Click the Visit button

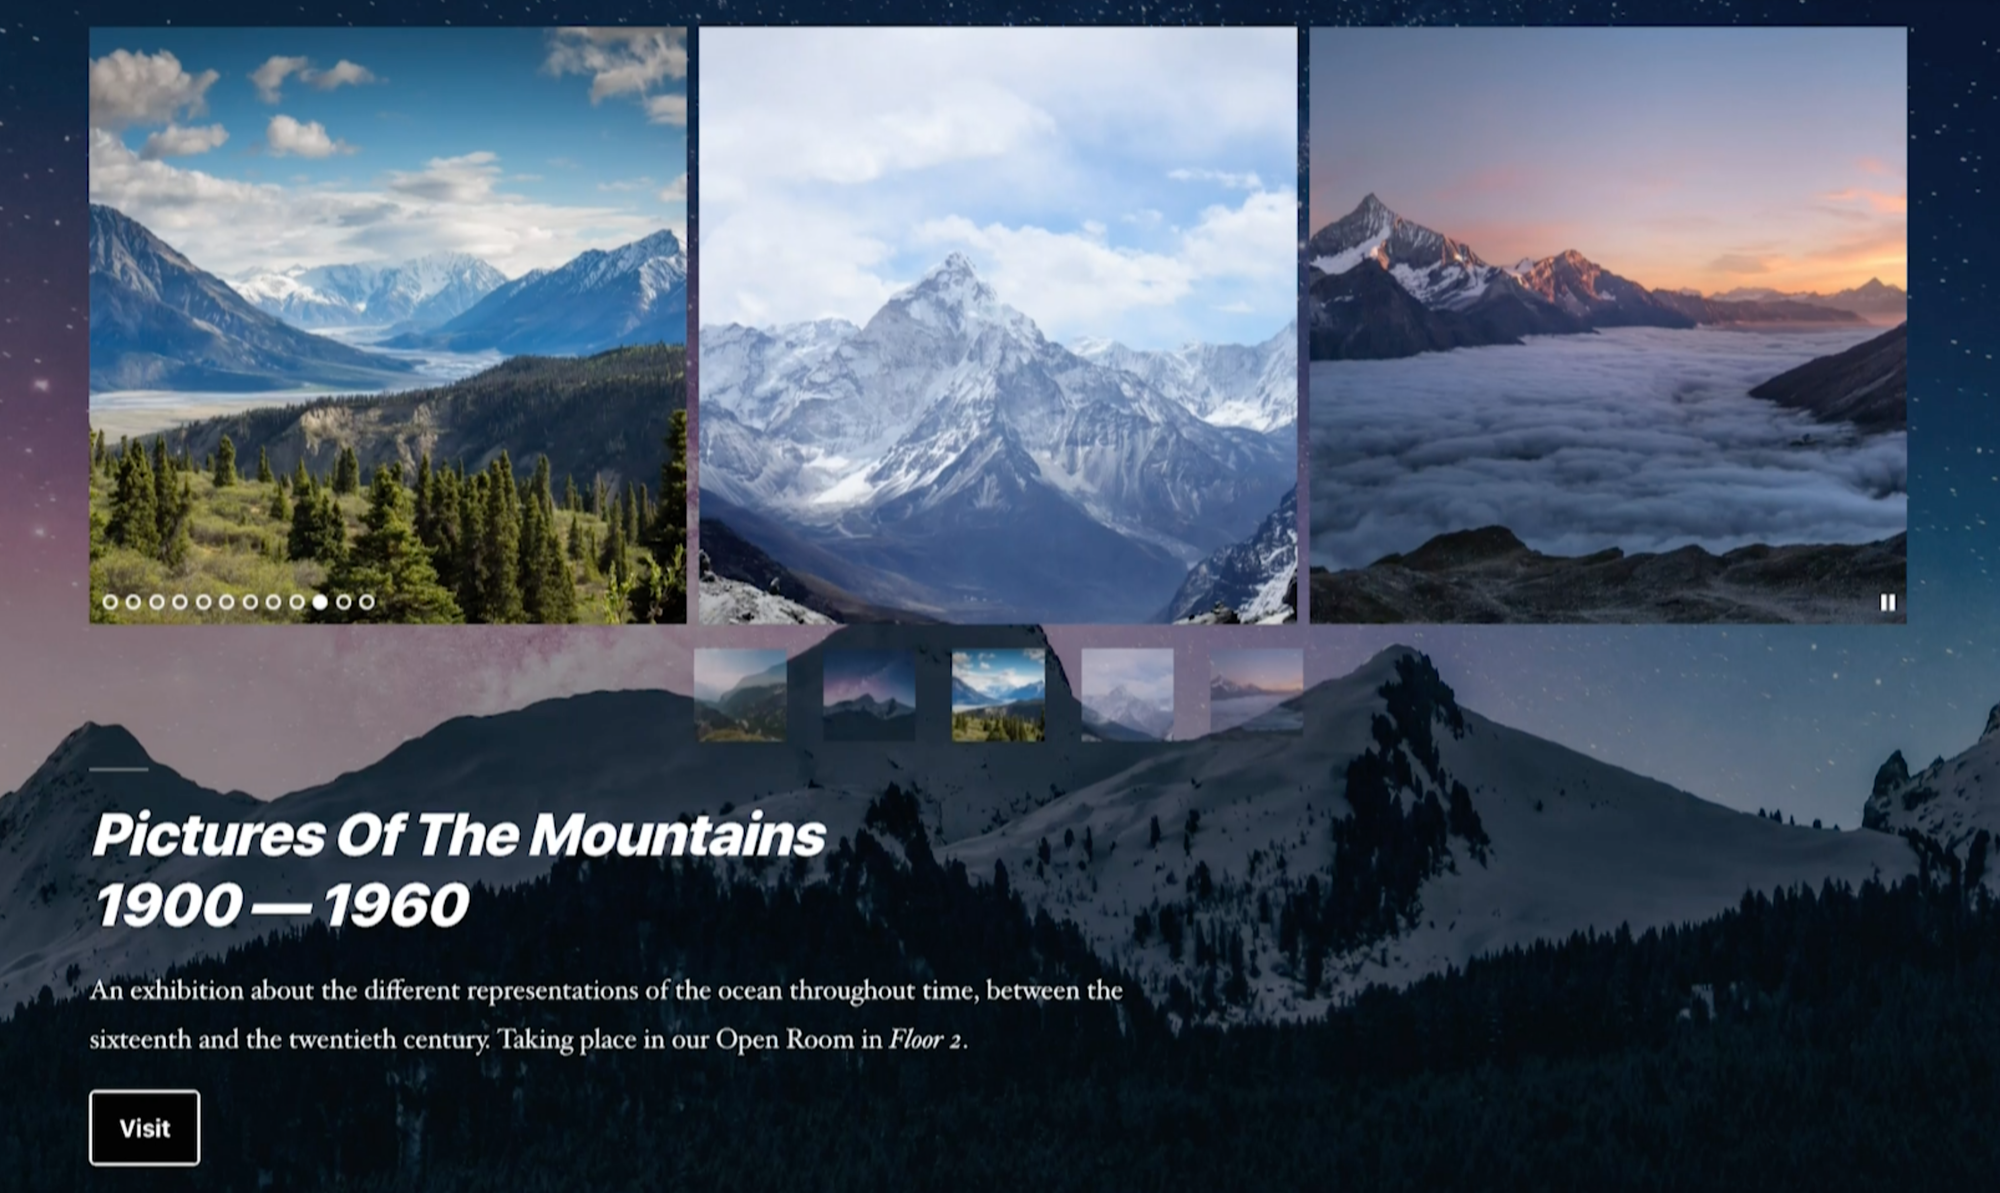(x=144, y=1128)
